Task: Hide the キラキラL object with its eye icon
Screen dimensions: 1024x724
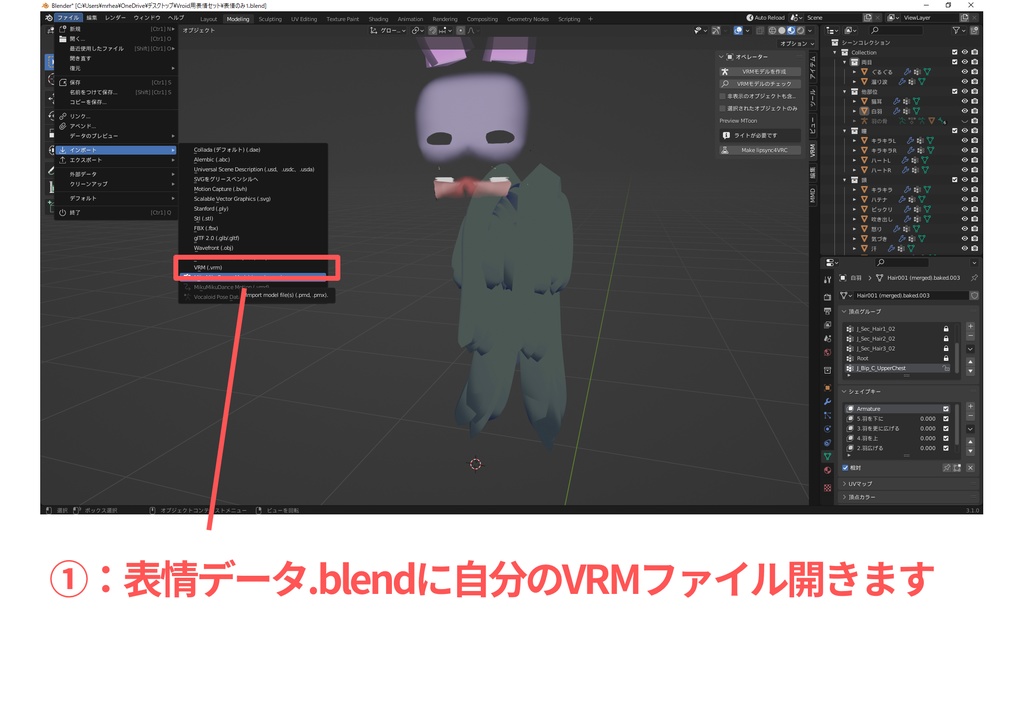Action: [964, 142]
